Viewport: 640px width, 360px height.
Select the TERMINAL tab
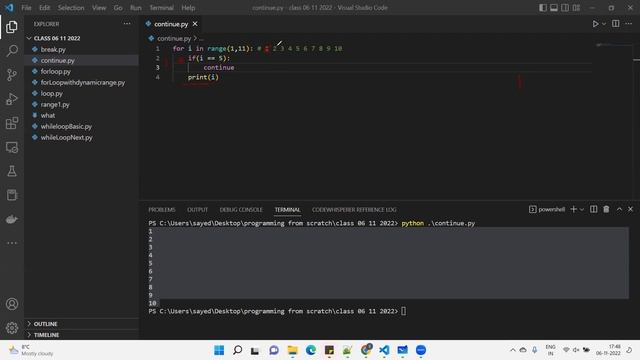[287, 209]
